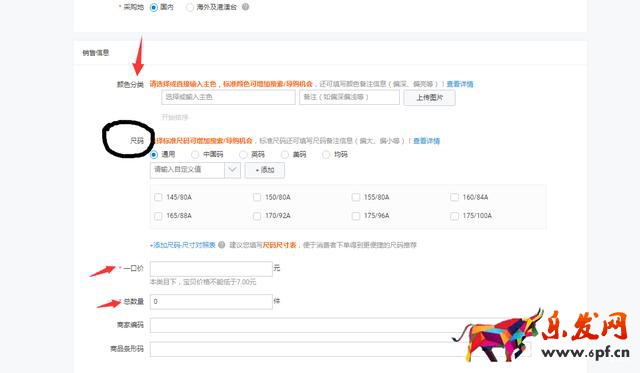Check the 175/100A size checkbox
The image size is (640, 373).
click(x=454, y=216)
